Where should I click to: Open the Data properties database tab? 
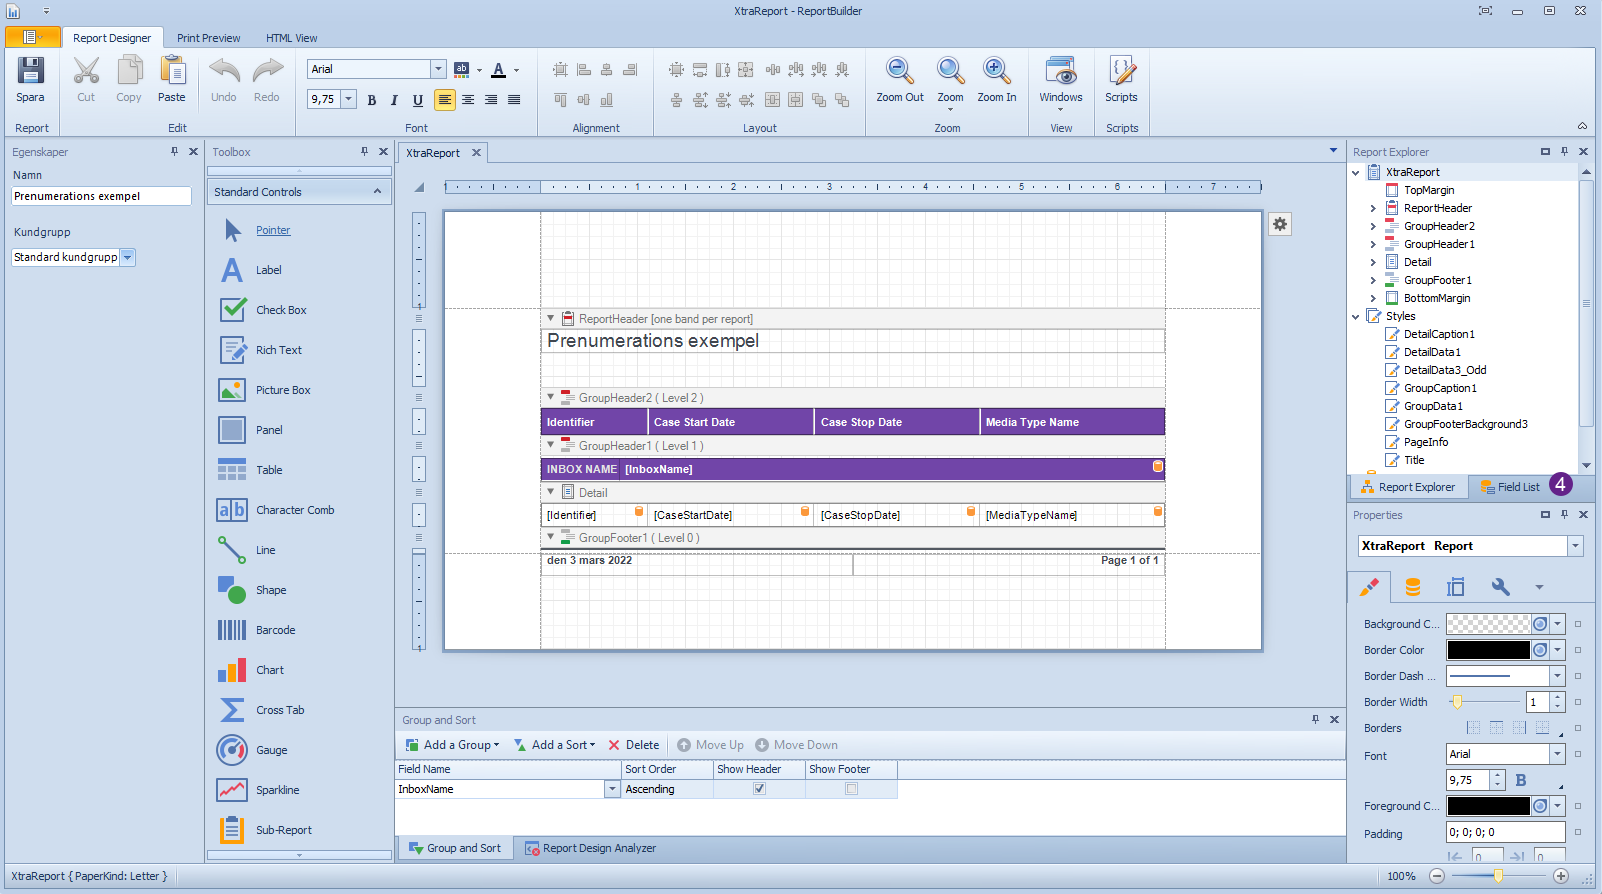click(1412, 587)
